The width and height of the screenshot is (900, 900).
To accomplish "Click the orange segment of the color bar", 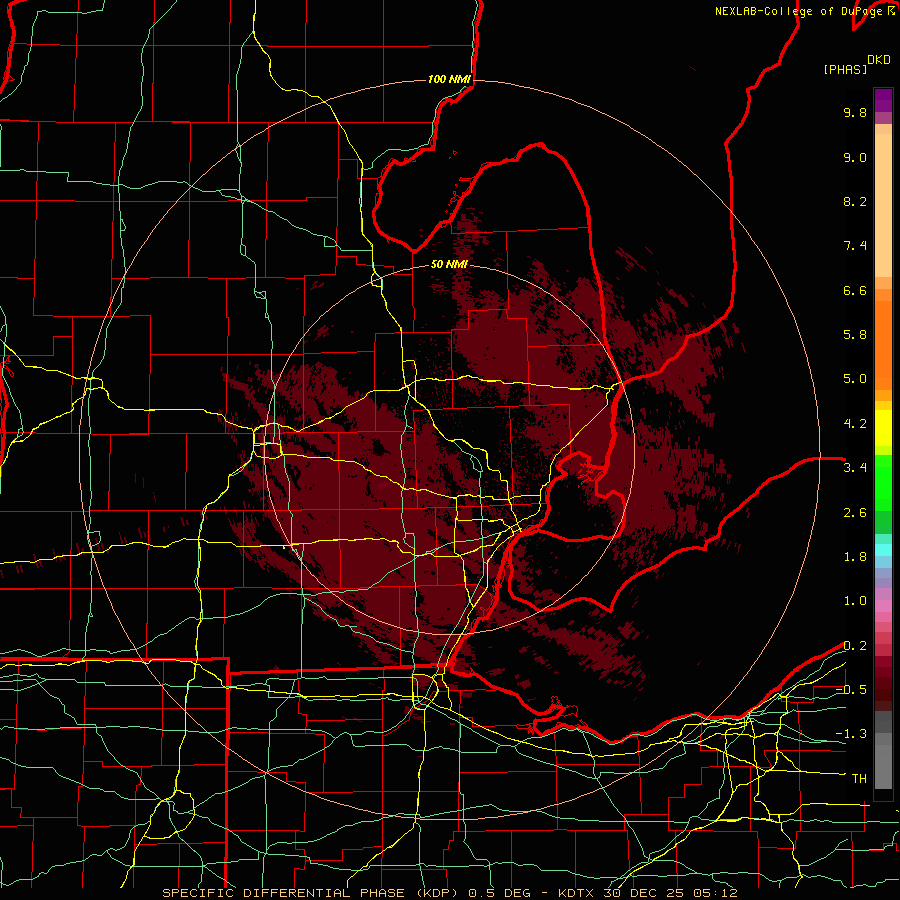I will [x=883, y=344].
